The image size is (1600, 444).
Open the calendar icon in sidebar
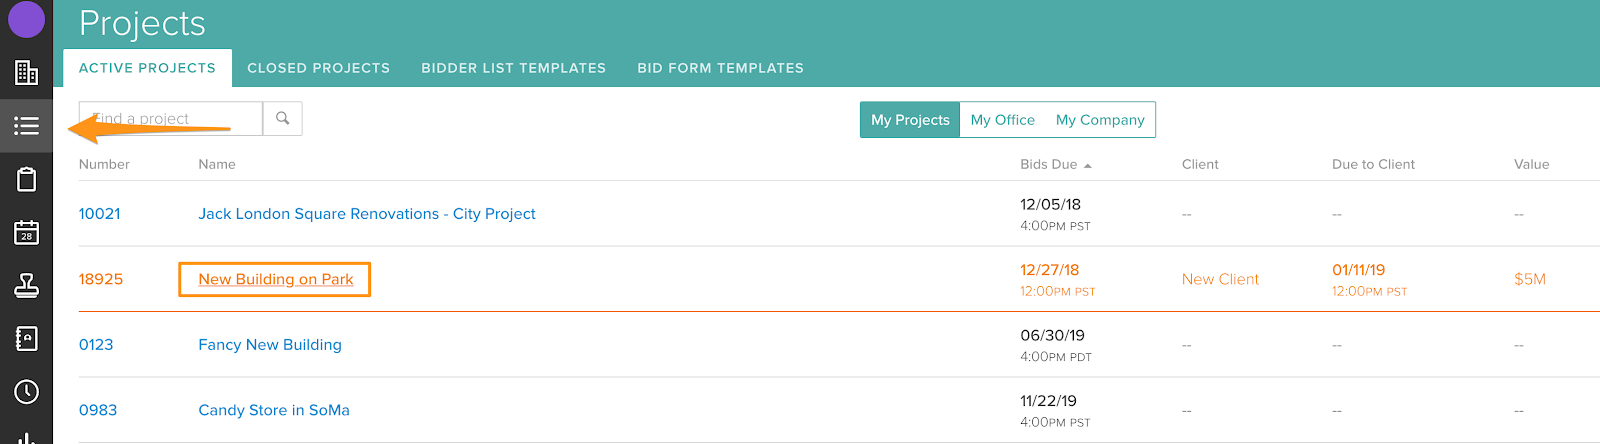tap(26, 232)
